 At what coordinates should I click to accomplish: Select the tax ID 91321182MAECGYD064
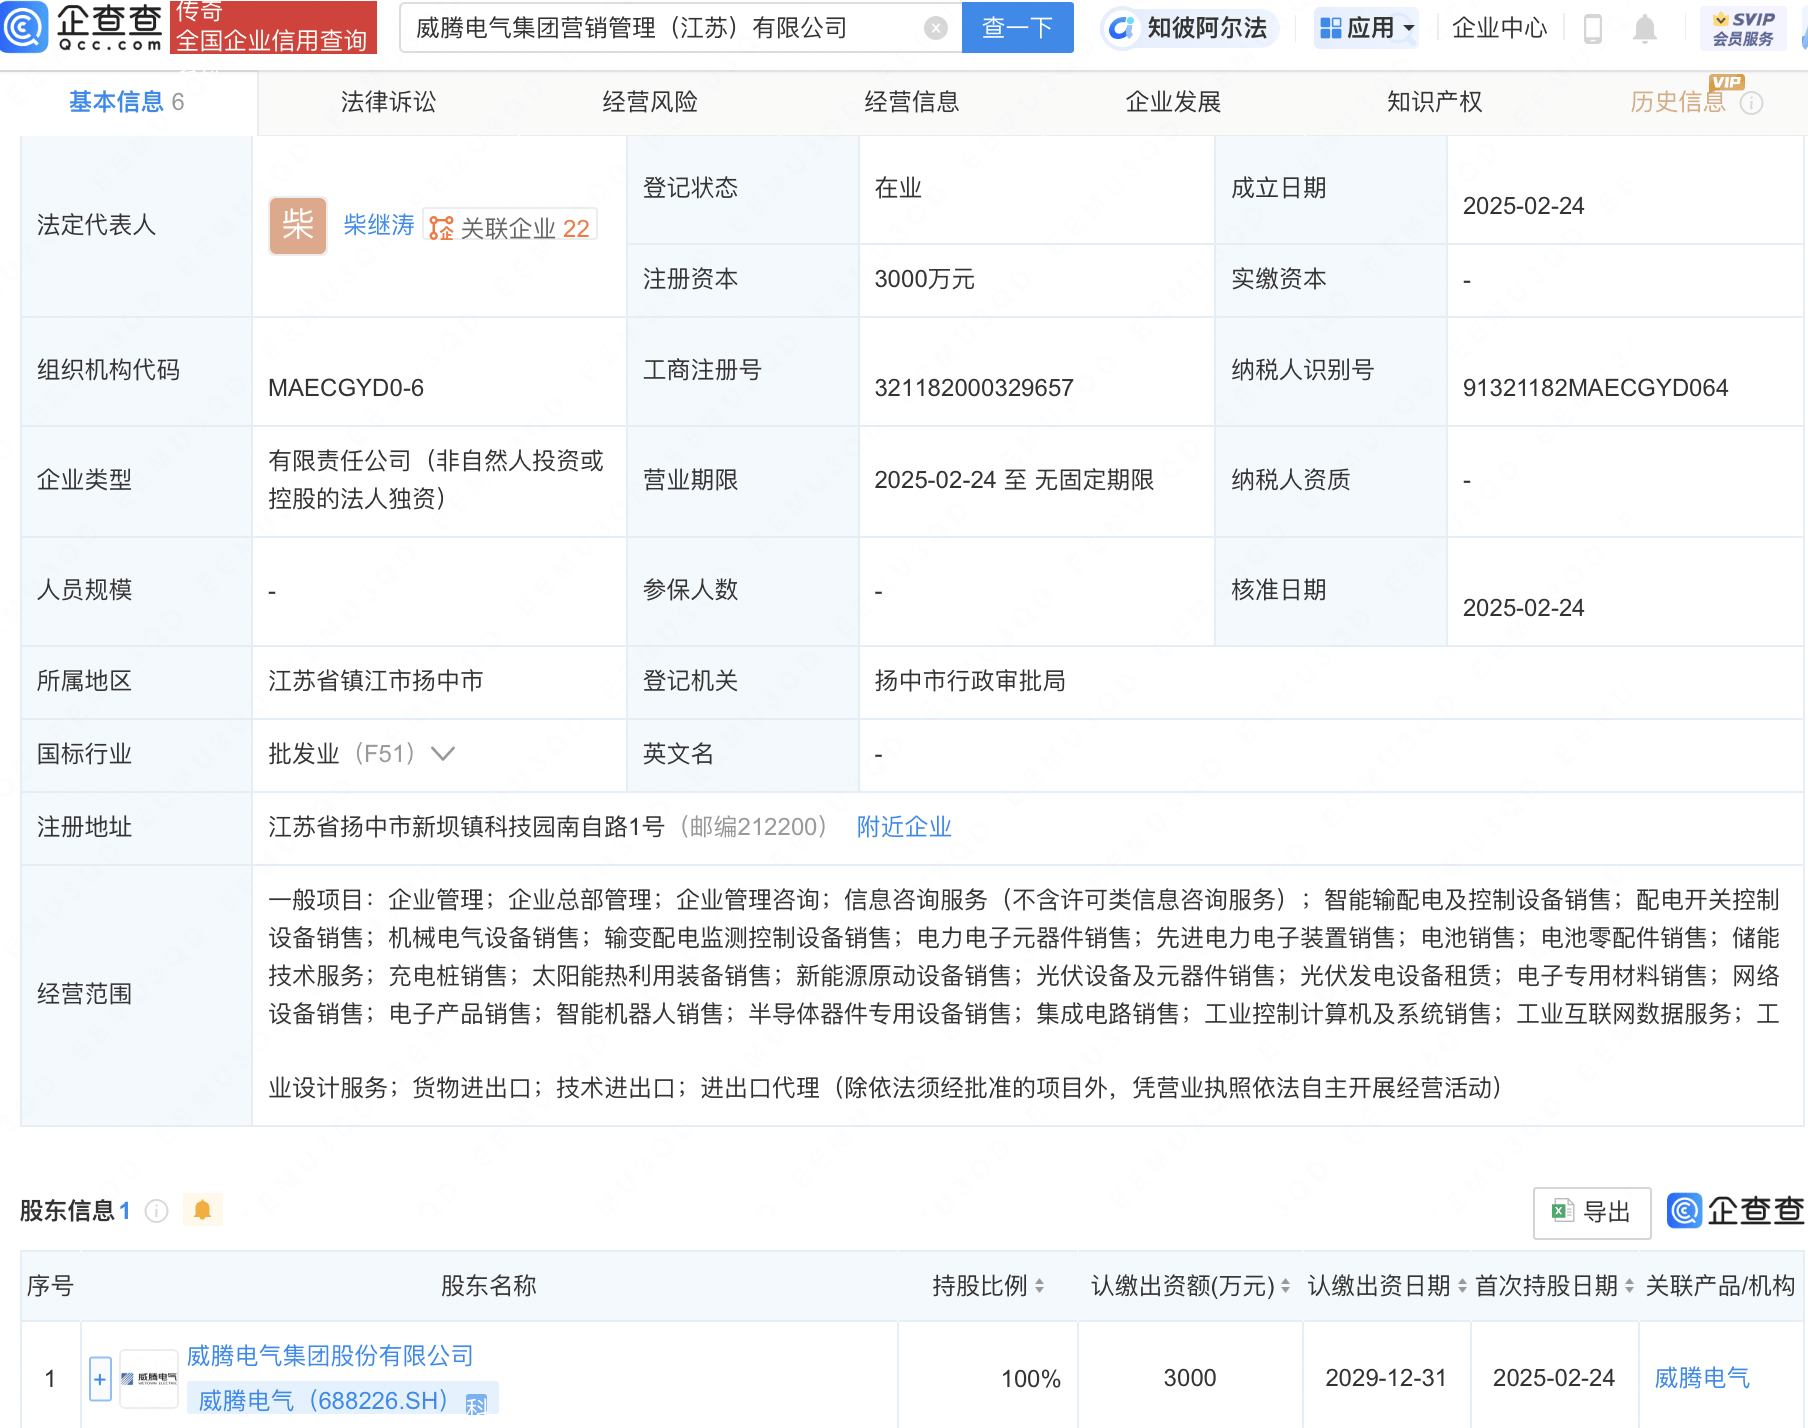[1595, 388]
